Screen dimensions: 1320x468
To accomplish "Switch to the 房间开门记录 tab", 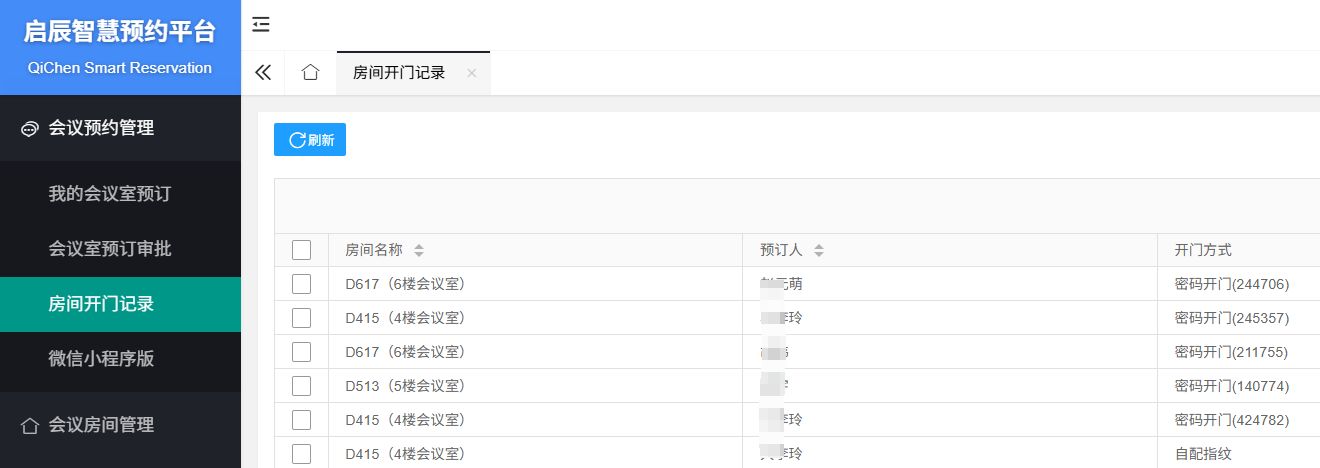I will pos(399,73).
